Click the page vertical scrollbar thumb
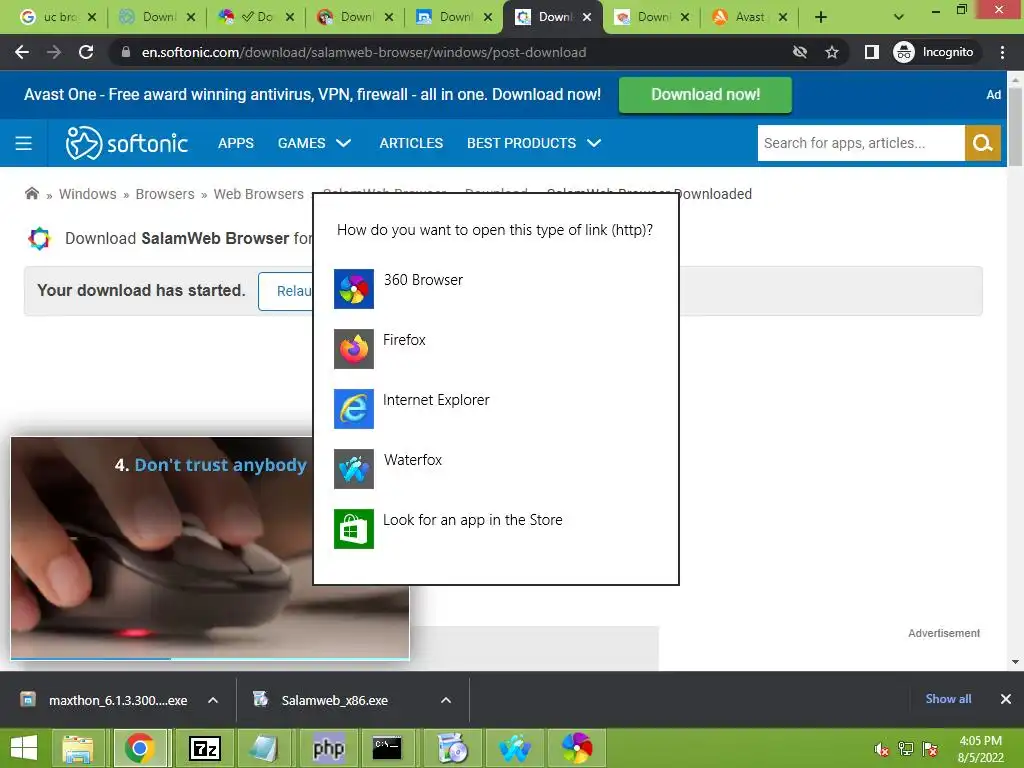 [1015, 126]
